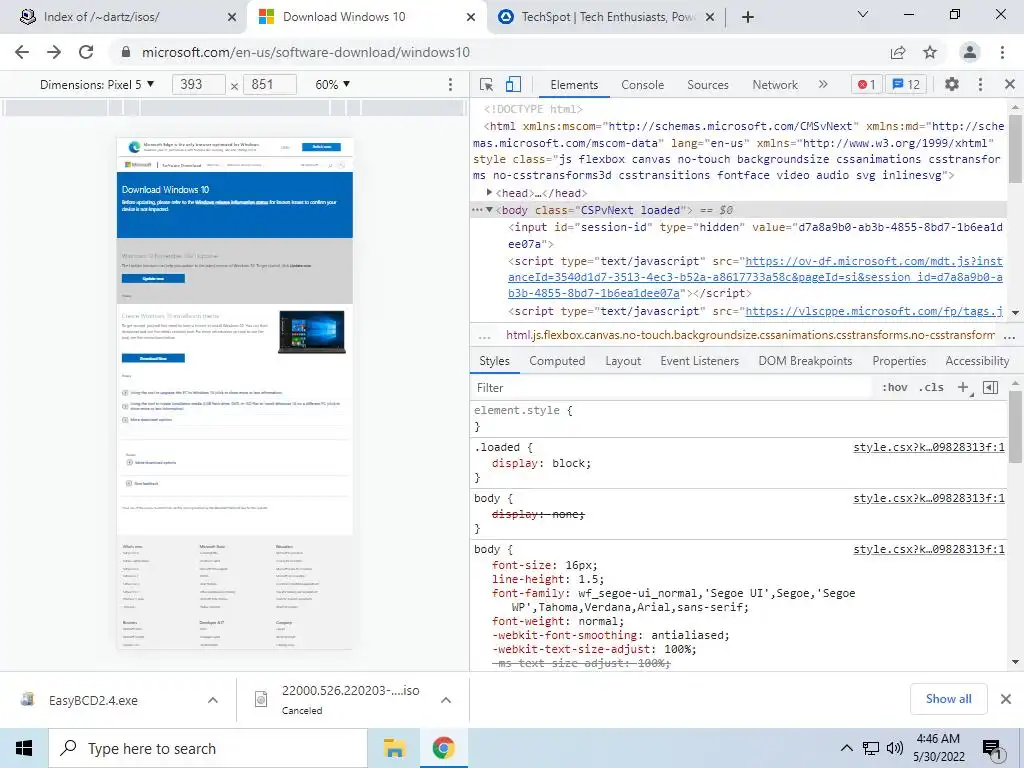Screen dimensions: 1024x768
Task: Switch to the Network tab
Action: (775, 85)
